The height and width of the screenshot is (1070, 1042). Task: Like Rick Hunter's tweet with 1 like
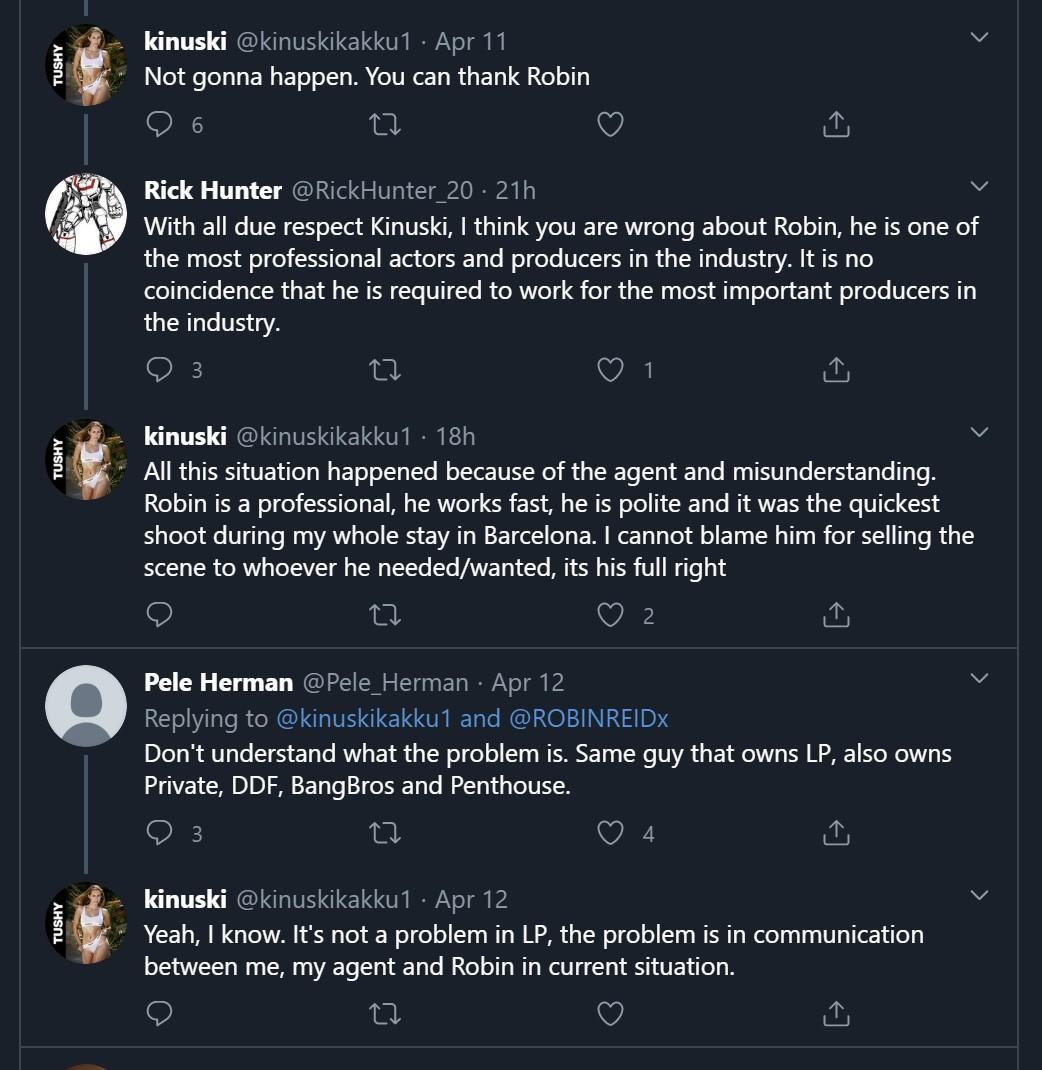(x=610, y=370)
